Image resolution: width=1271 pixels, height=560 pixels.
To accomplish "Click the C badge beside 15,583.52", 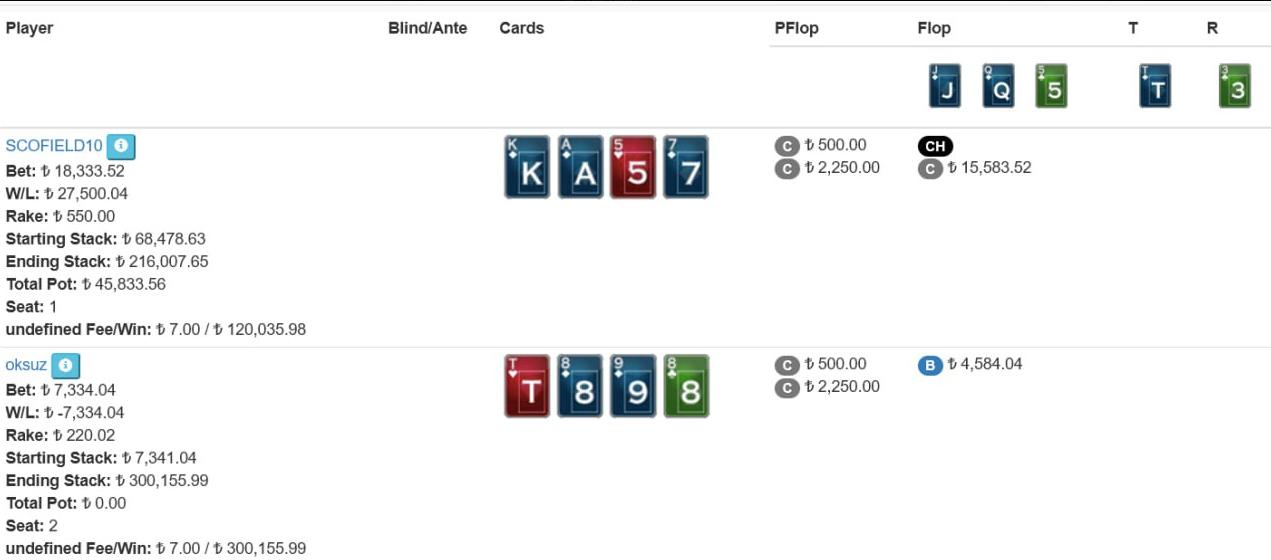I will 930,168.
